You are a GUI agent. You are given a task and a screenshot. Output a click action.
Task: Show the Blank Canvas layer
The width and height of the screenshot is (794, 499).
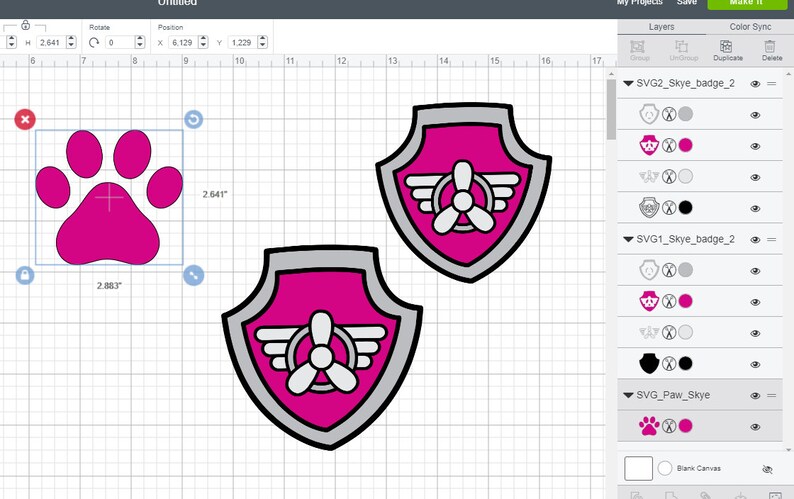point(767,469)
